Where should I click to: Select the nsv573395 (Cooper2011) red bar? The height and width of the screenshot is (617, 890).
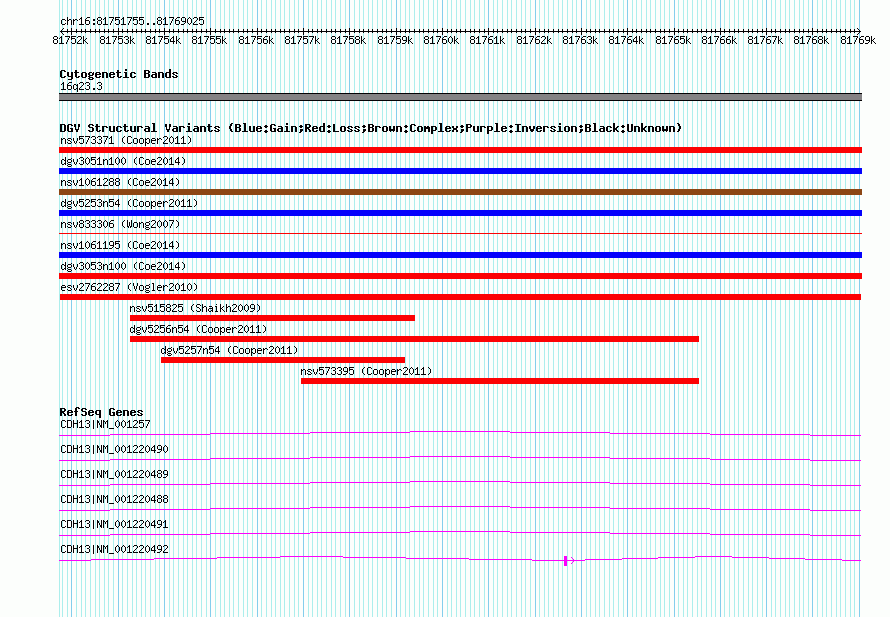tap(499, 381)
